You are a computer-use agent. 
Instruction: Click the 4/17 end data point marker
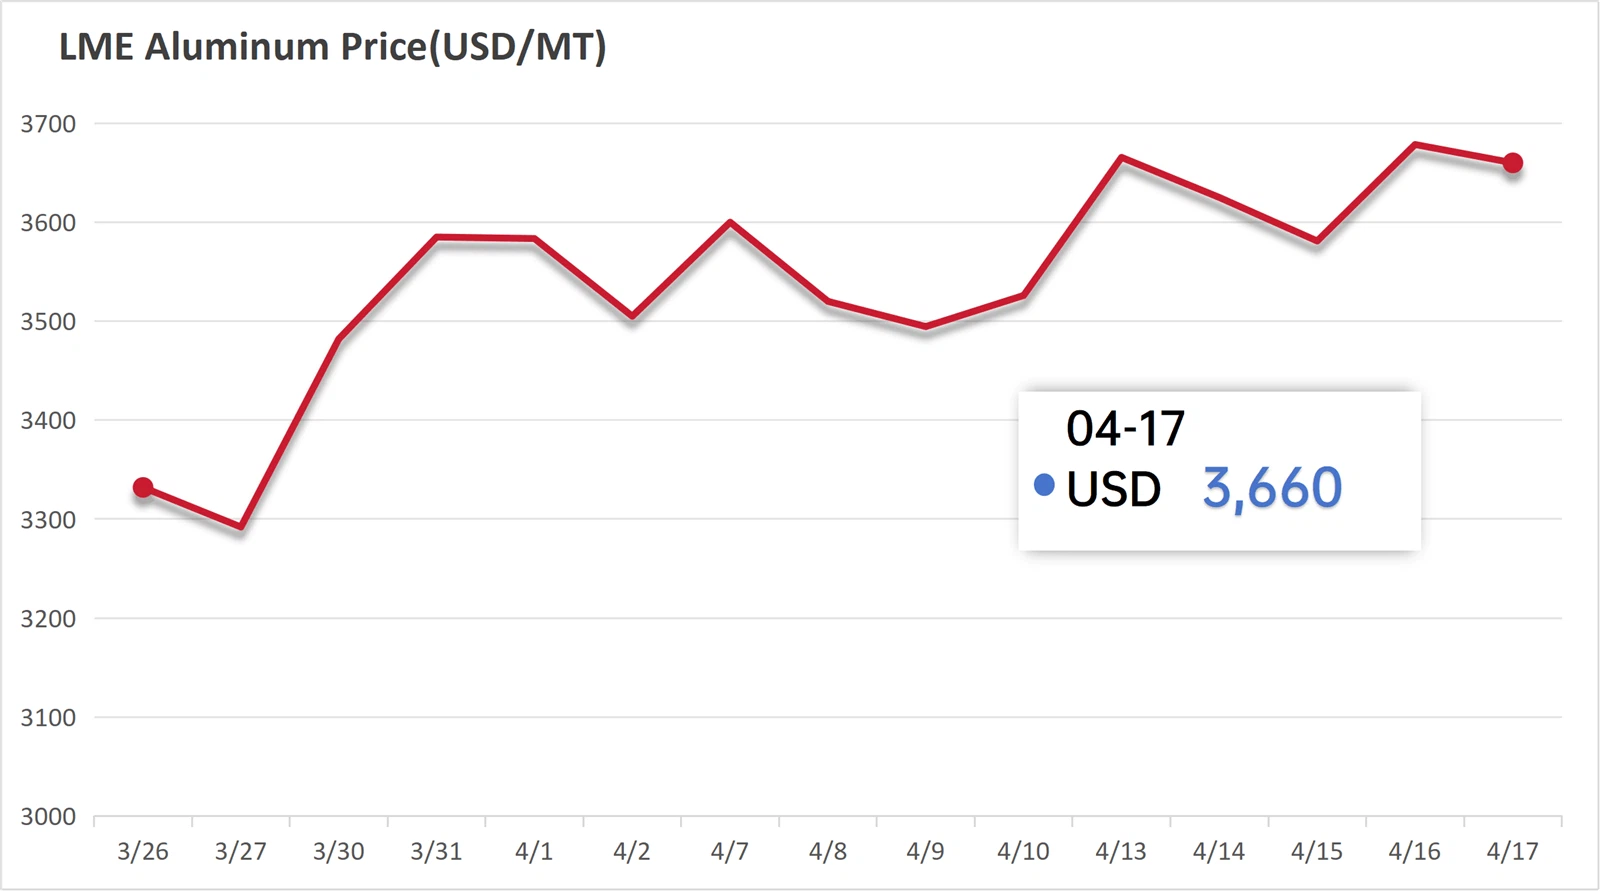[x=1513, y=163]
